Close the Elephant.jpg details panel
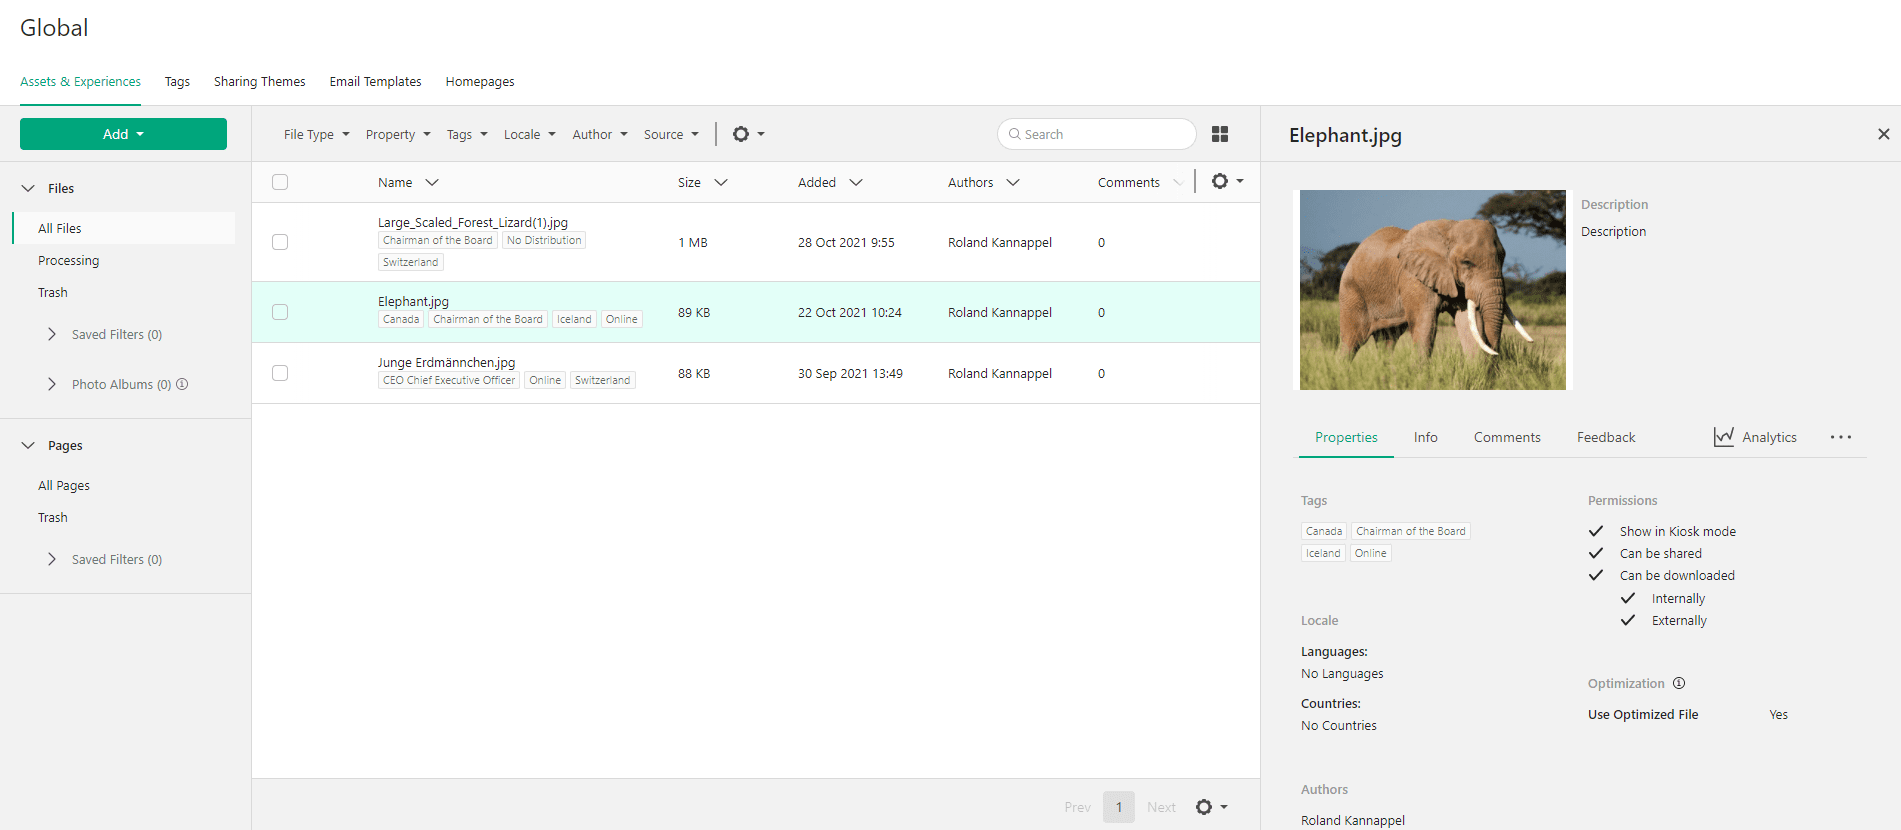 tap(1883, 134)
